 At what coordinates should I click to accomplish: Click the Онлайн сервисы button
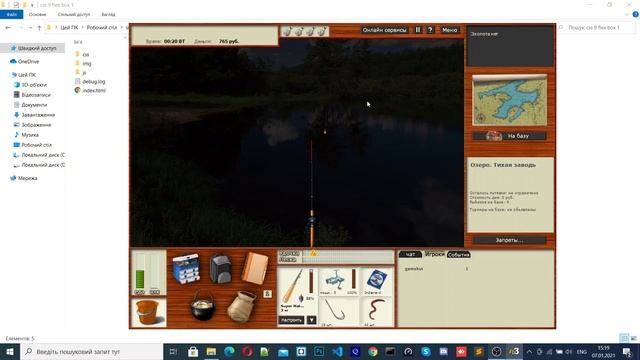click(384, 30)
